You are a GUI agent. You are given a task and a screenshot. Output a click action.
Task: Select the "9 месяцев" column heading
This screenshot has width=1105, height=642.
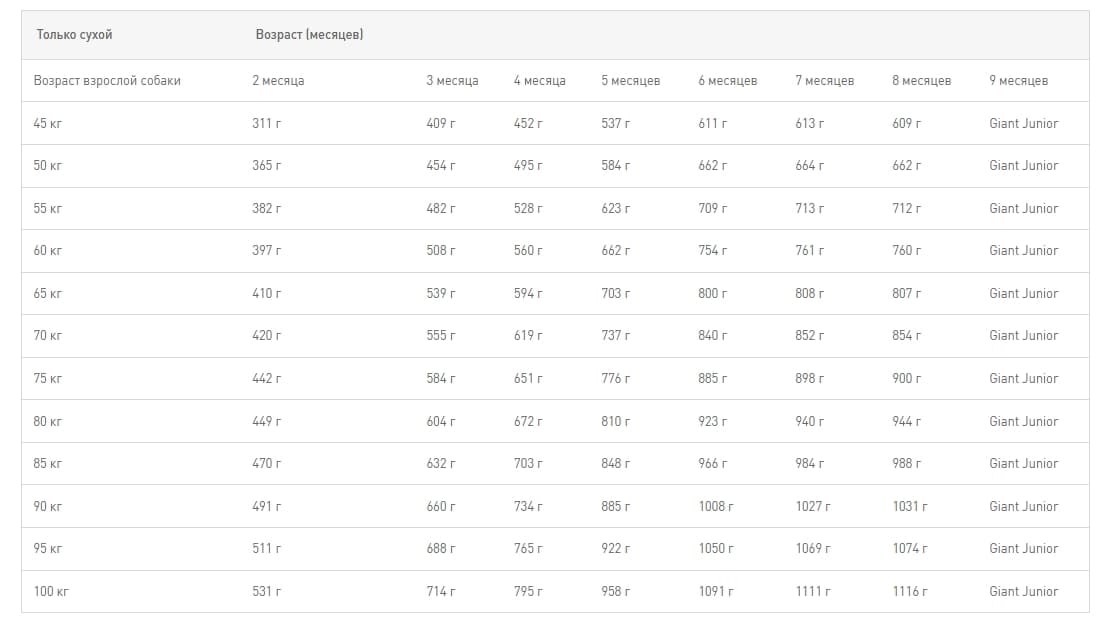(1018, 81)
